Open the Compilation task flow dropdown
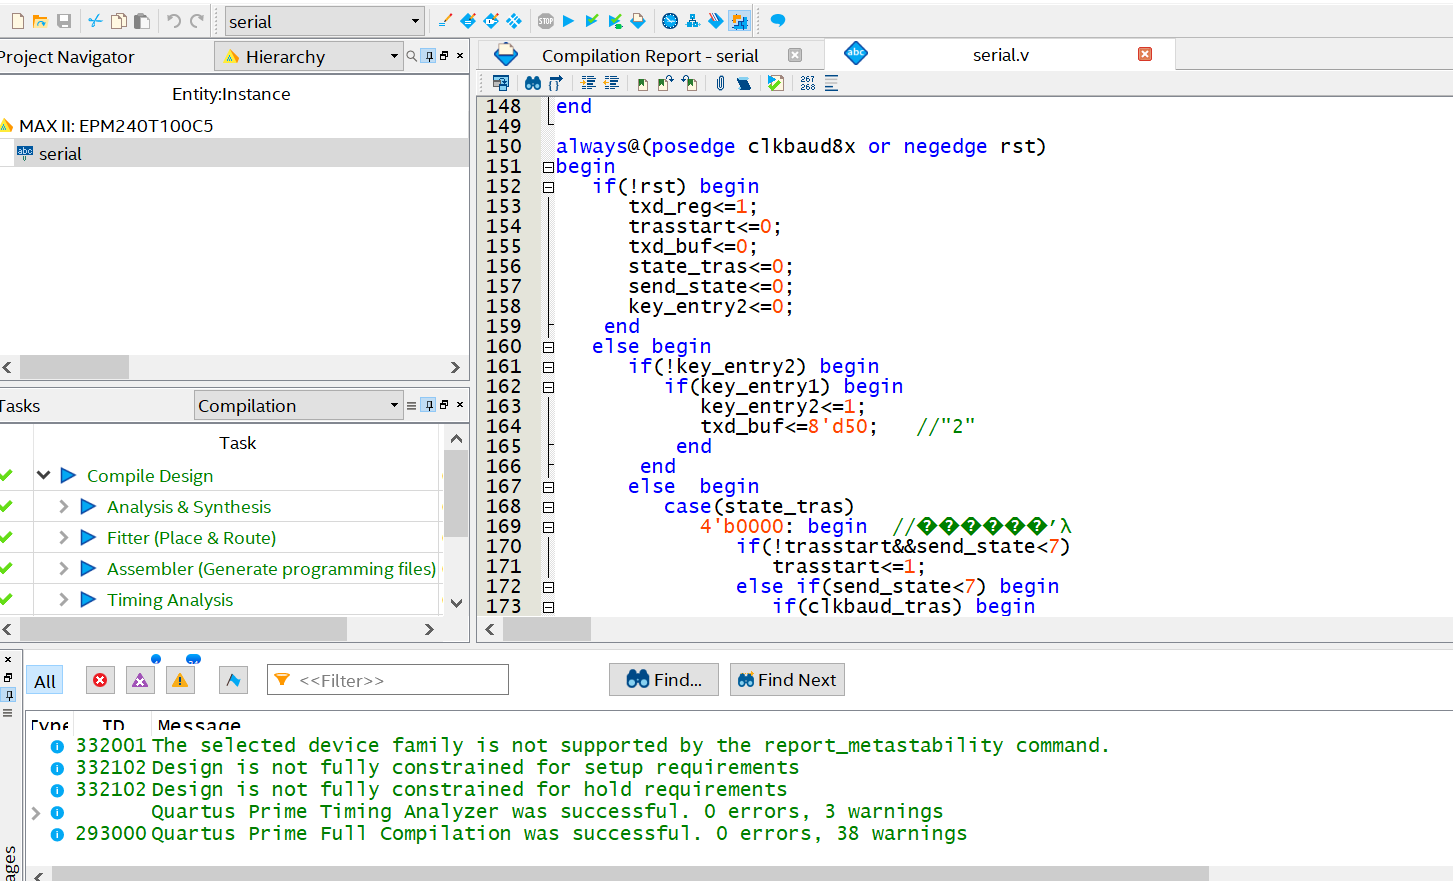 (x=299, y=405)
